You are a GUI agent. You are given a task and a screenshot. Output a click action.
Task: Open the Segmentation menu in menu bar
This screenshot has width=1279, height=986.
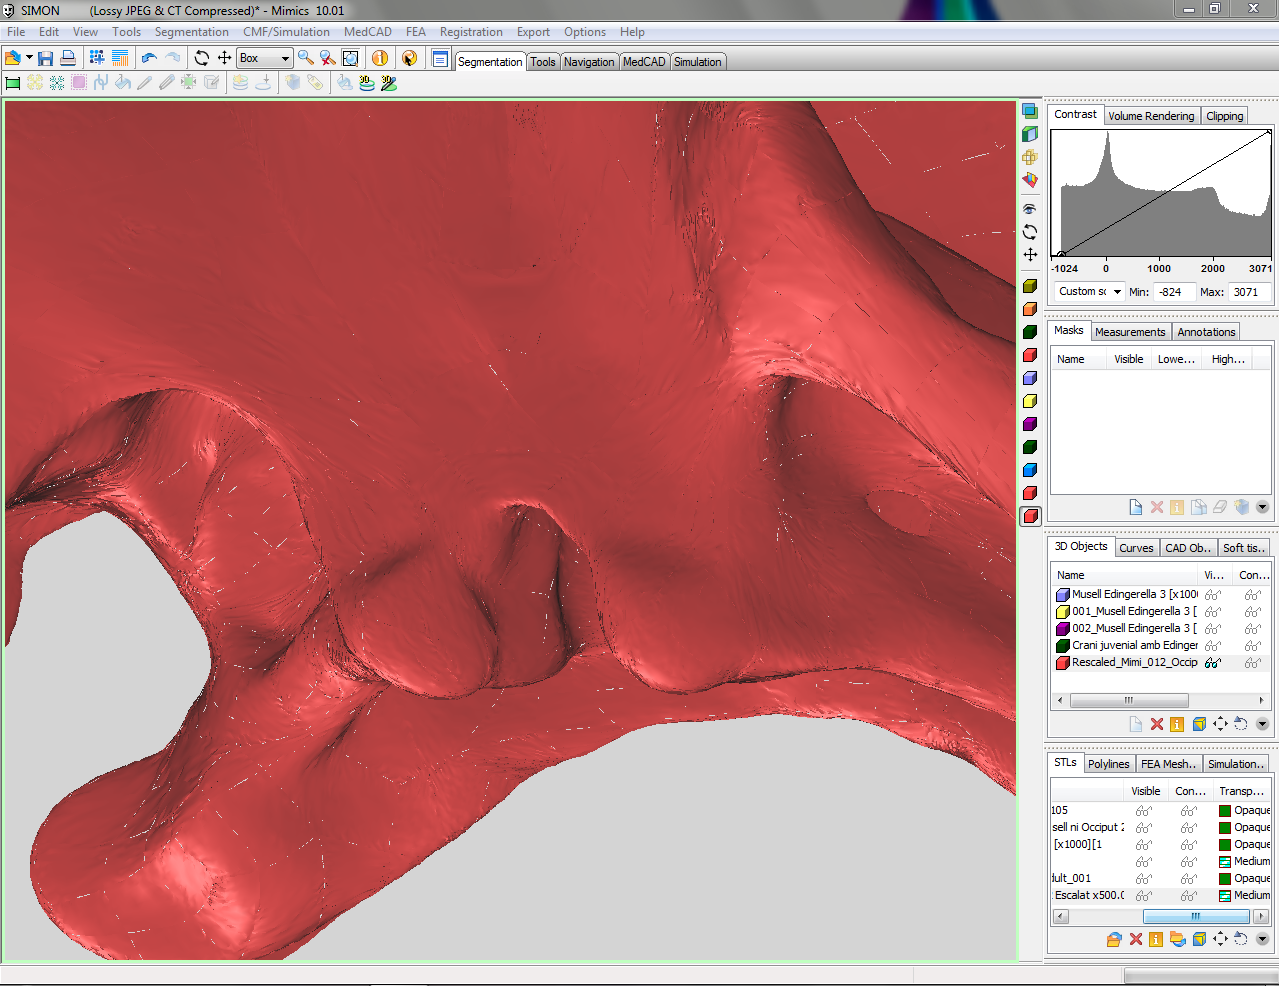[x=191, y=32]
